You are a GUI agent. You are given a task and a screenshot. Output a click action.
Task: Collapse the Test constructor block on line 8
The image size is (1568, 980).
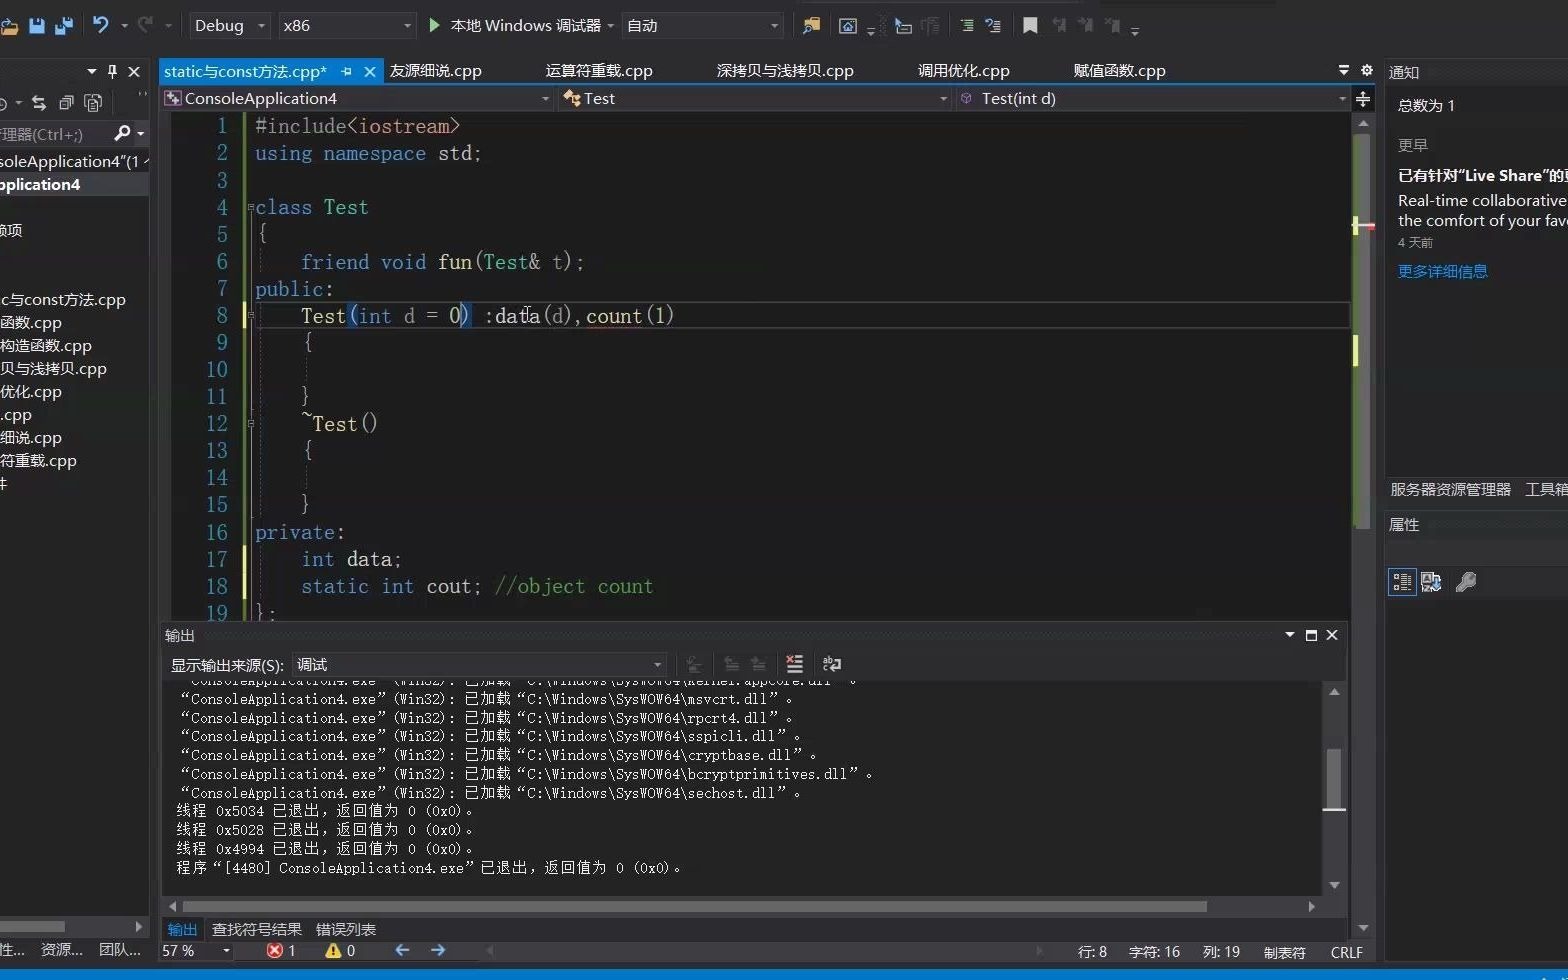250,316
